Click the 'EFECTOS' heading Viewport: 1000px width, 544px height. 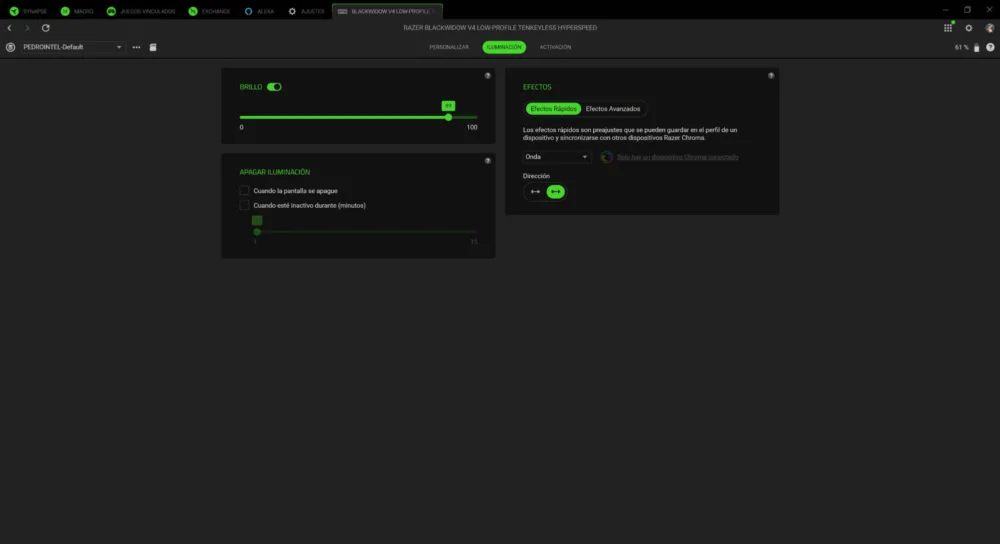pos(537,87)
